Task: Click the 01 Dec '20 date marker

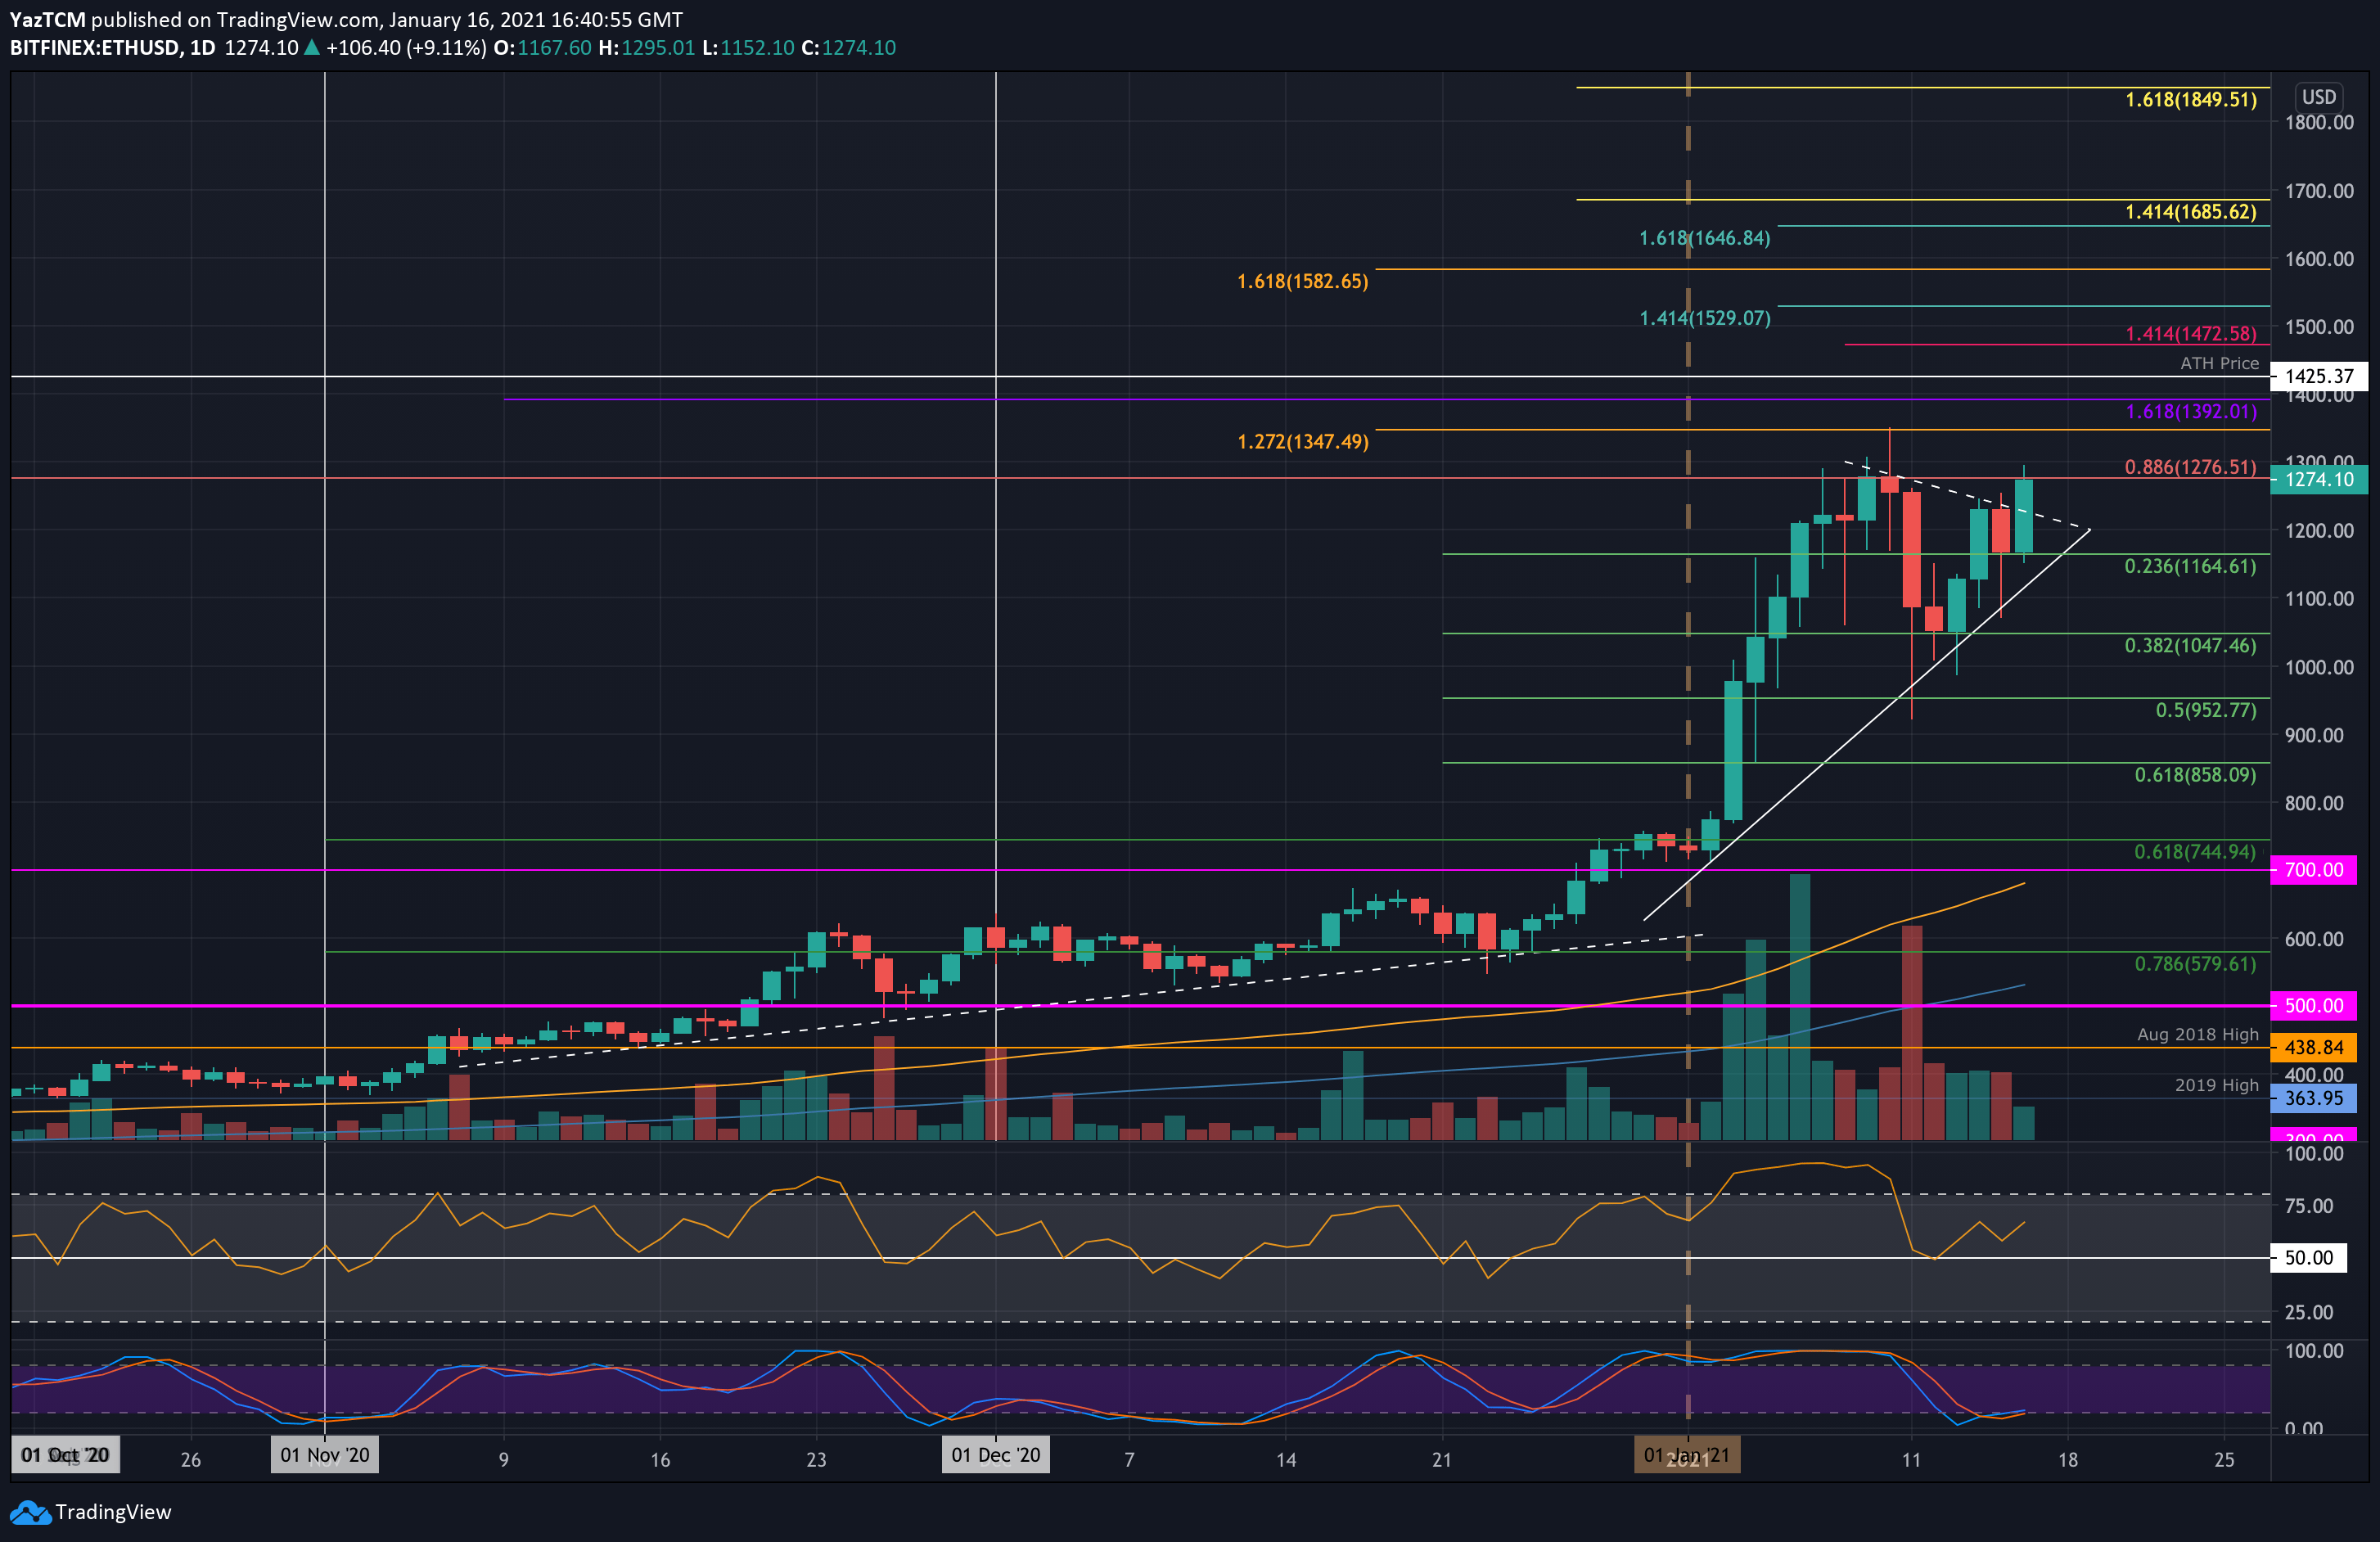Action: click(996, 1455)
